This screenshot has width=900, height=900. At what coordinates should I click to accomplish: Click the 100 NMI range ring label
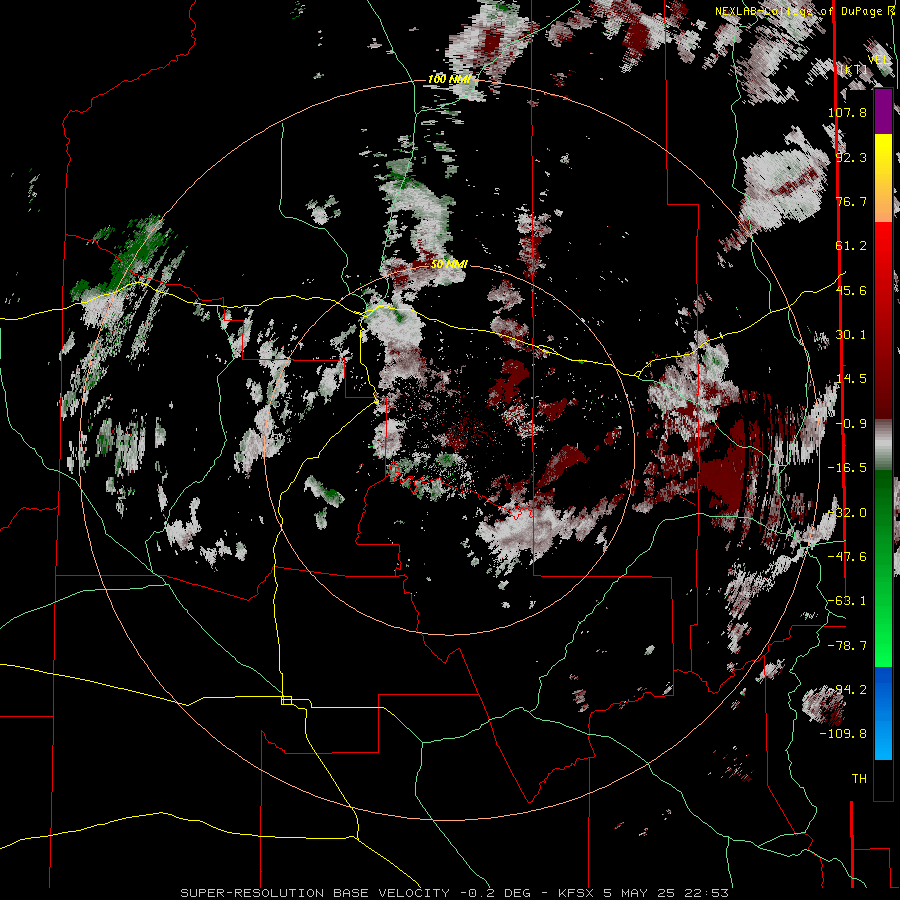pos(449,79)
